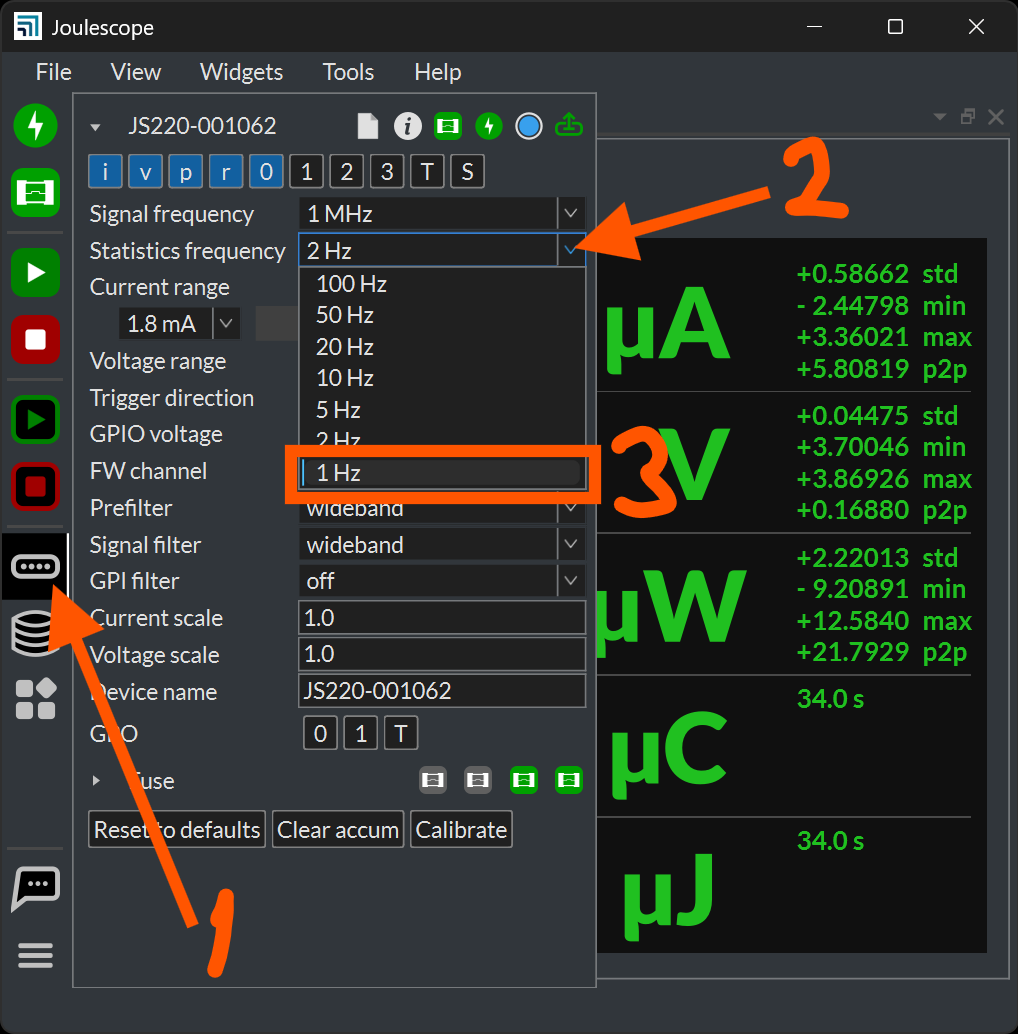
Task: Open the GPI filter dropdown
Action: click(441, 581)
